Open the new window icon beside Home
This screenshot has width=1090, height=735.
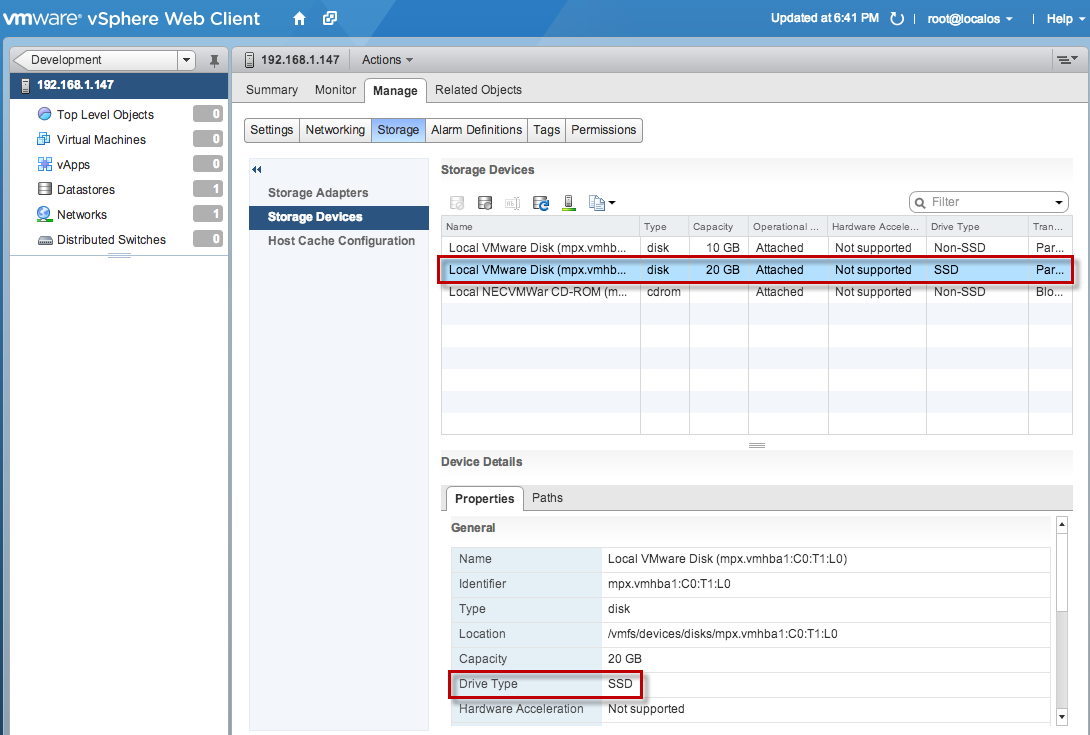click(330, 18)
